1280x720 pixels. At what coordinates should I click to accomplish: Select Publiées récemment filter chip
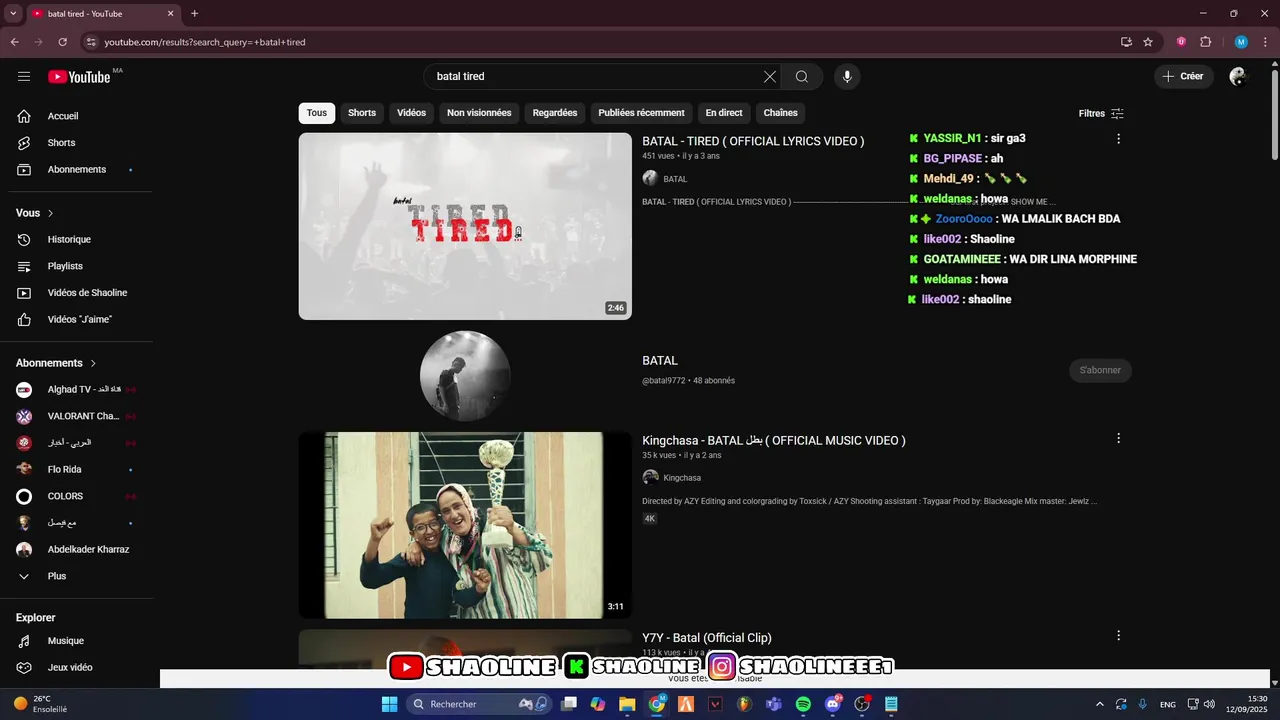point(641,113)
